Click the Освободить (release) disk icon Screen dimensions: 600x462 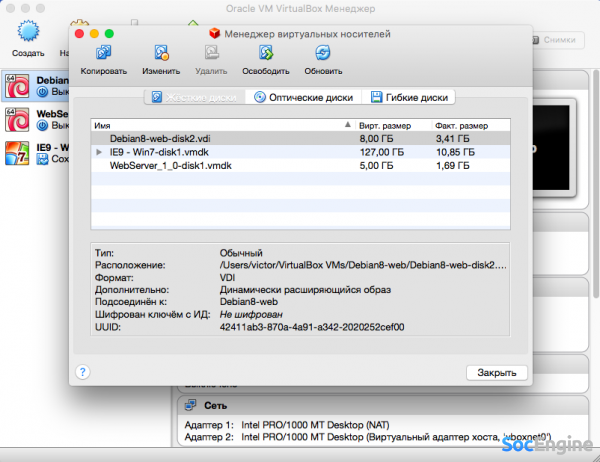pyautogui.click(x=266, y=53)
